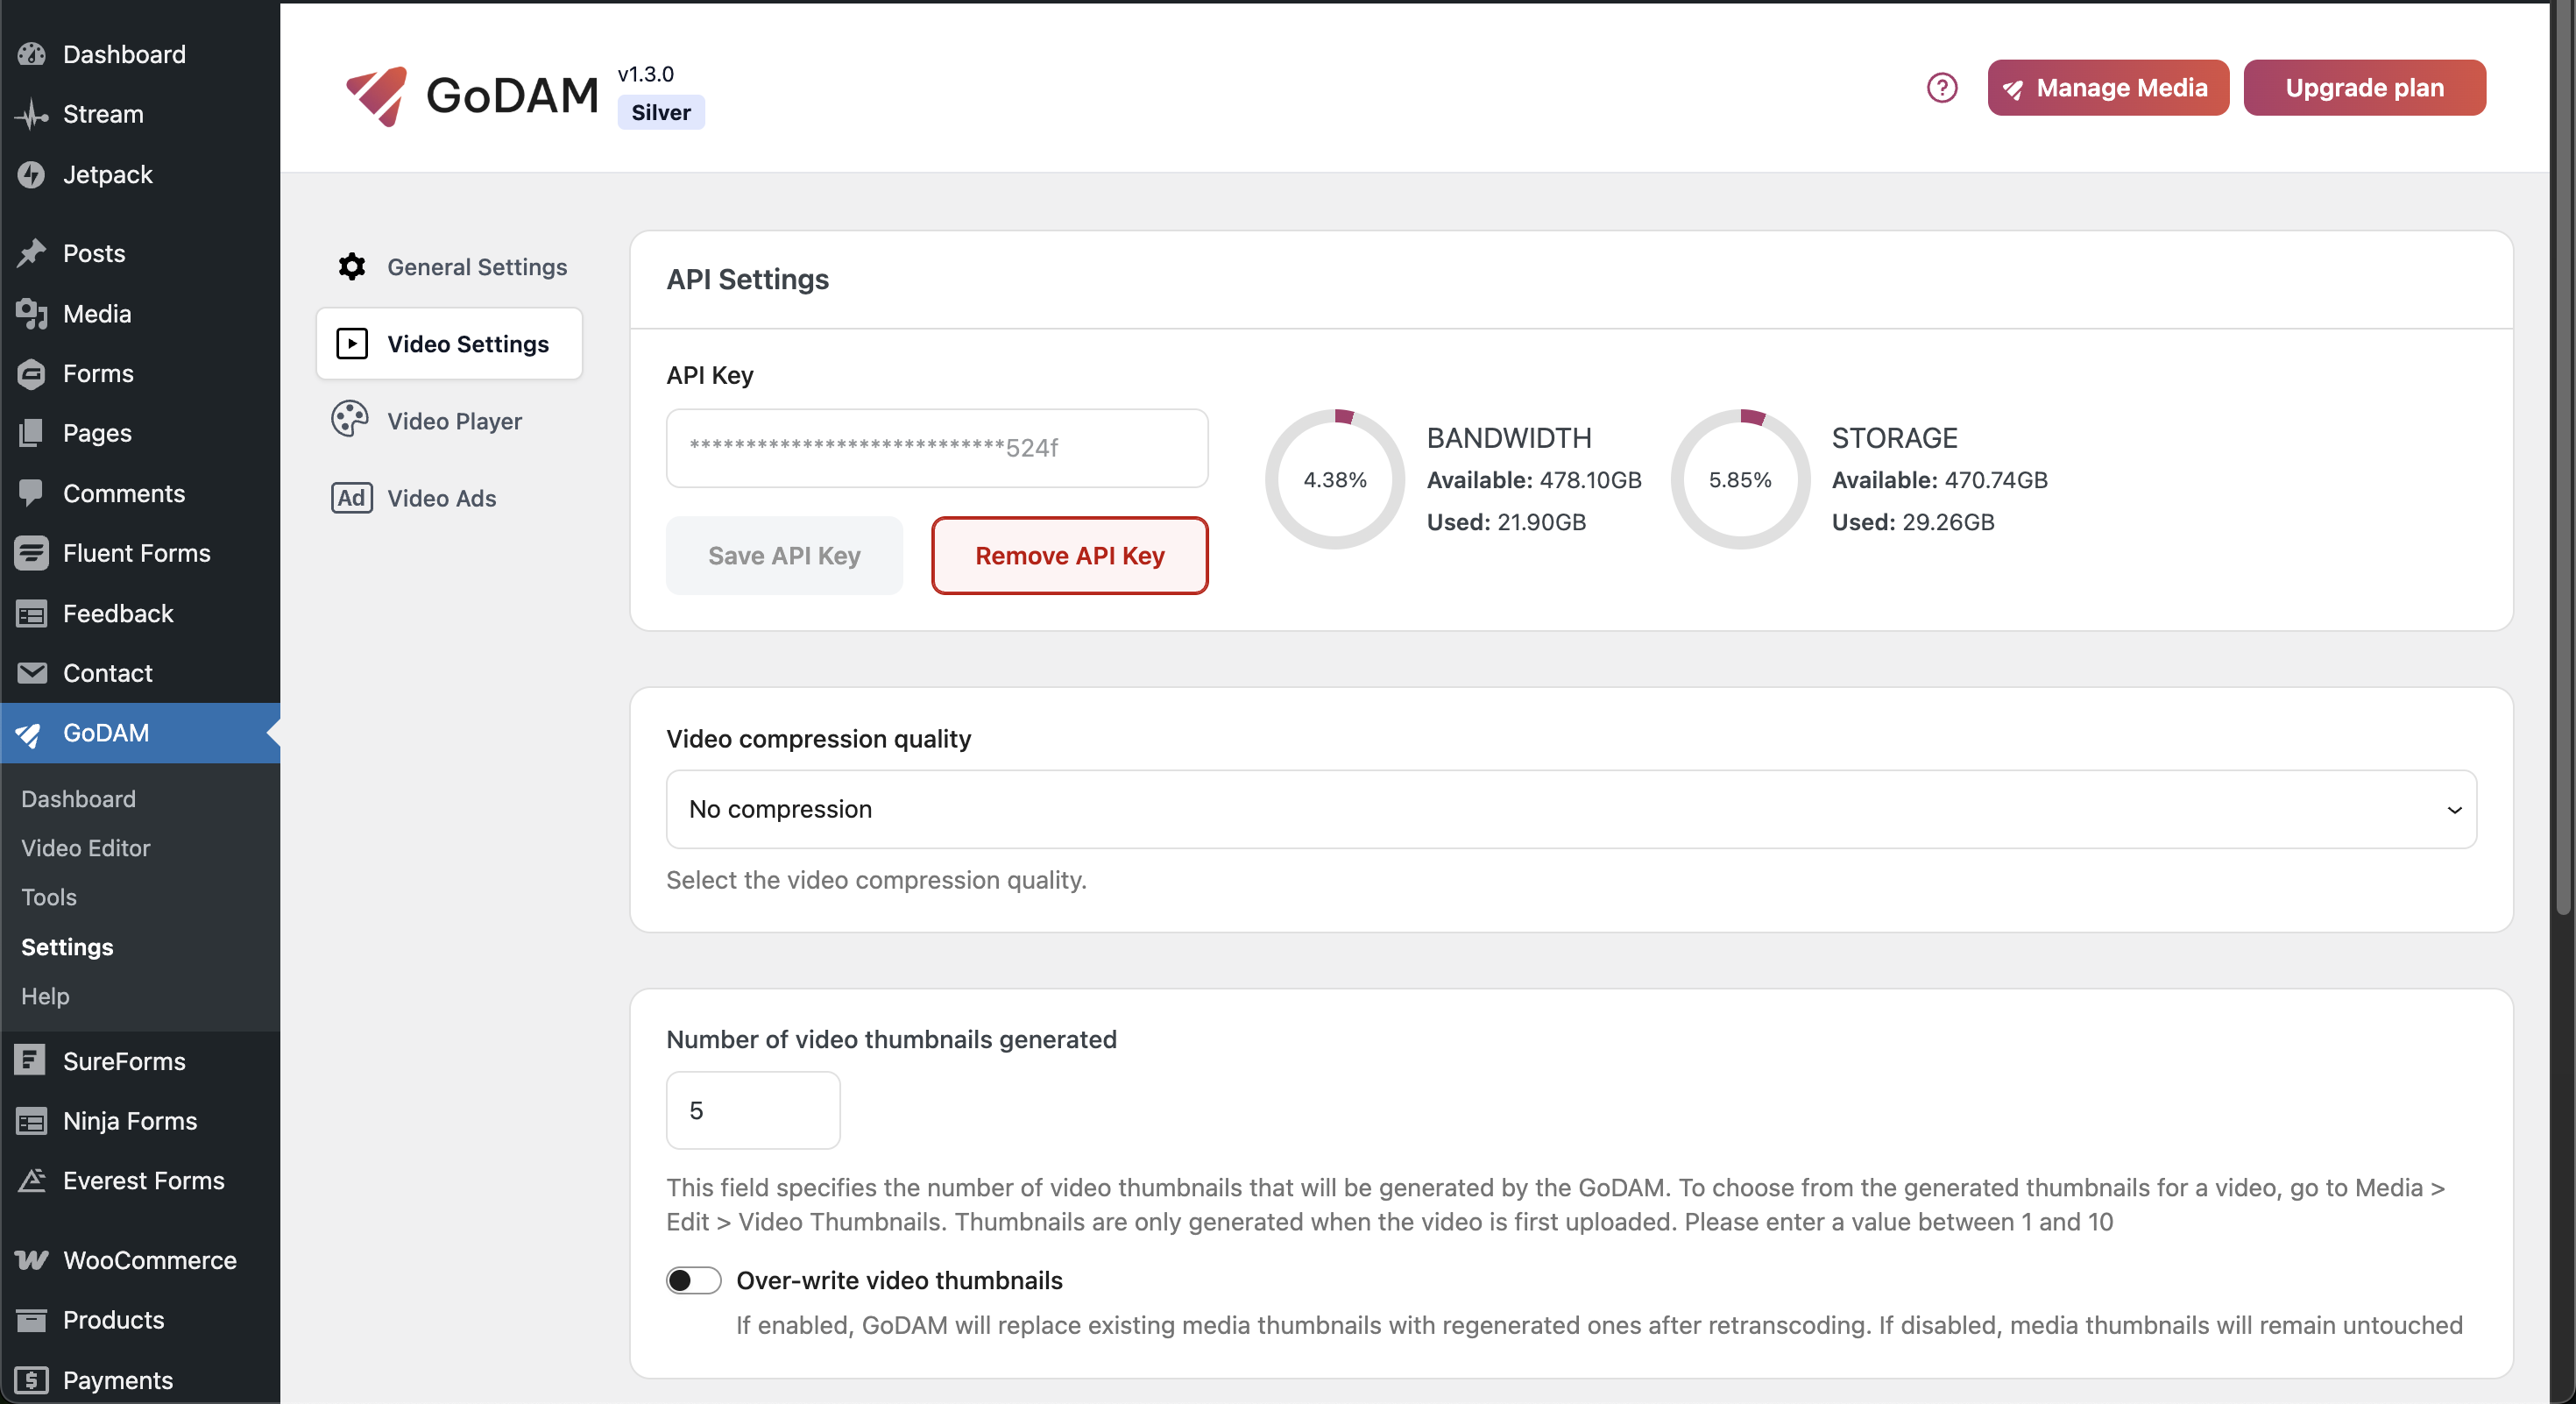2576x1404 pixels.
Task: Click the Manage Media button
Action: tap(2107, 88)
